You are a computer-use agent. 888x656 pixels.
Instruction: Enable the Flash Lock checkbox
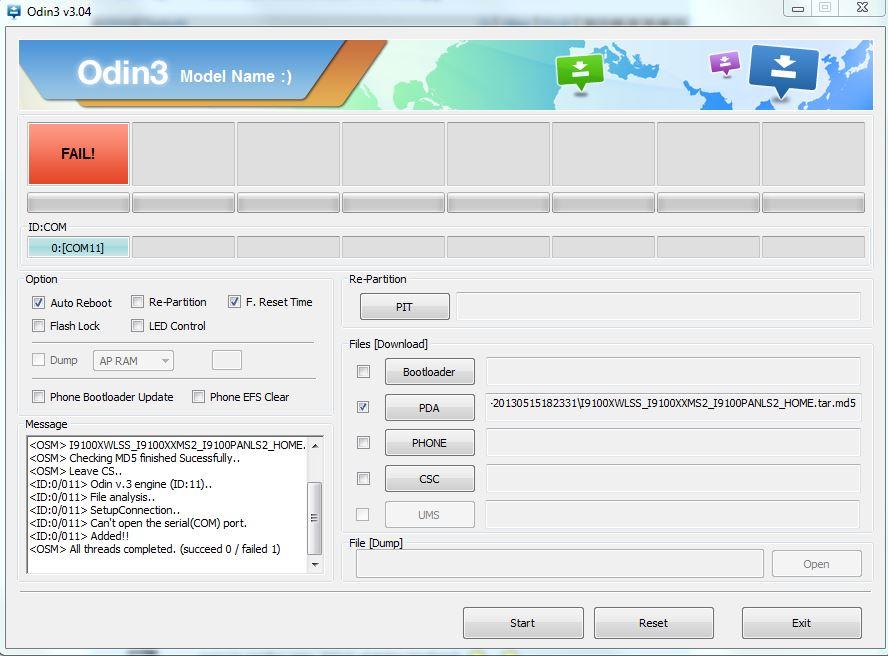click(38, 326)
